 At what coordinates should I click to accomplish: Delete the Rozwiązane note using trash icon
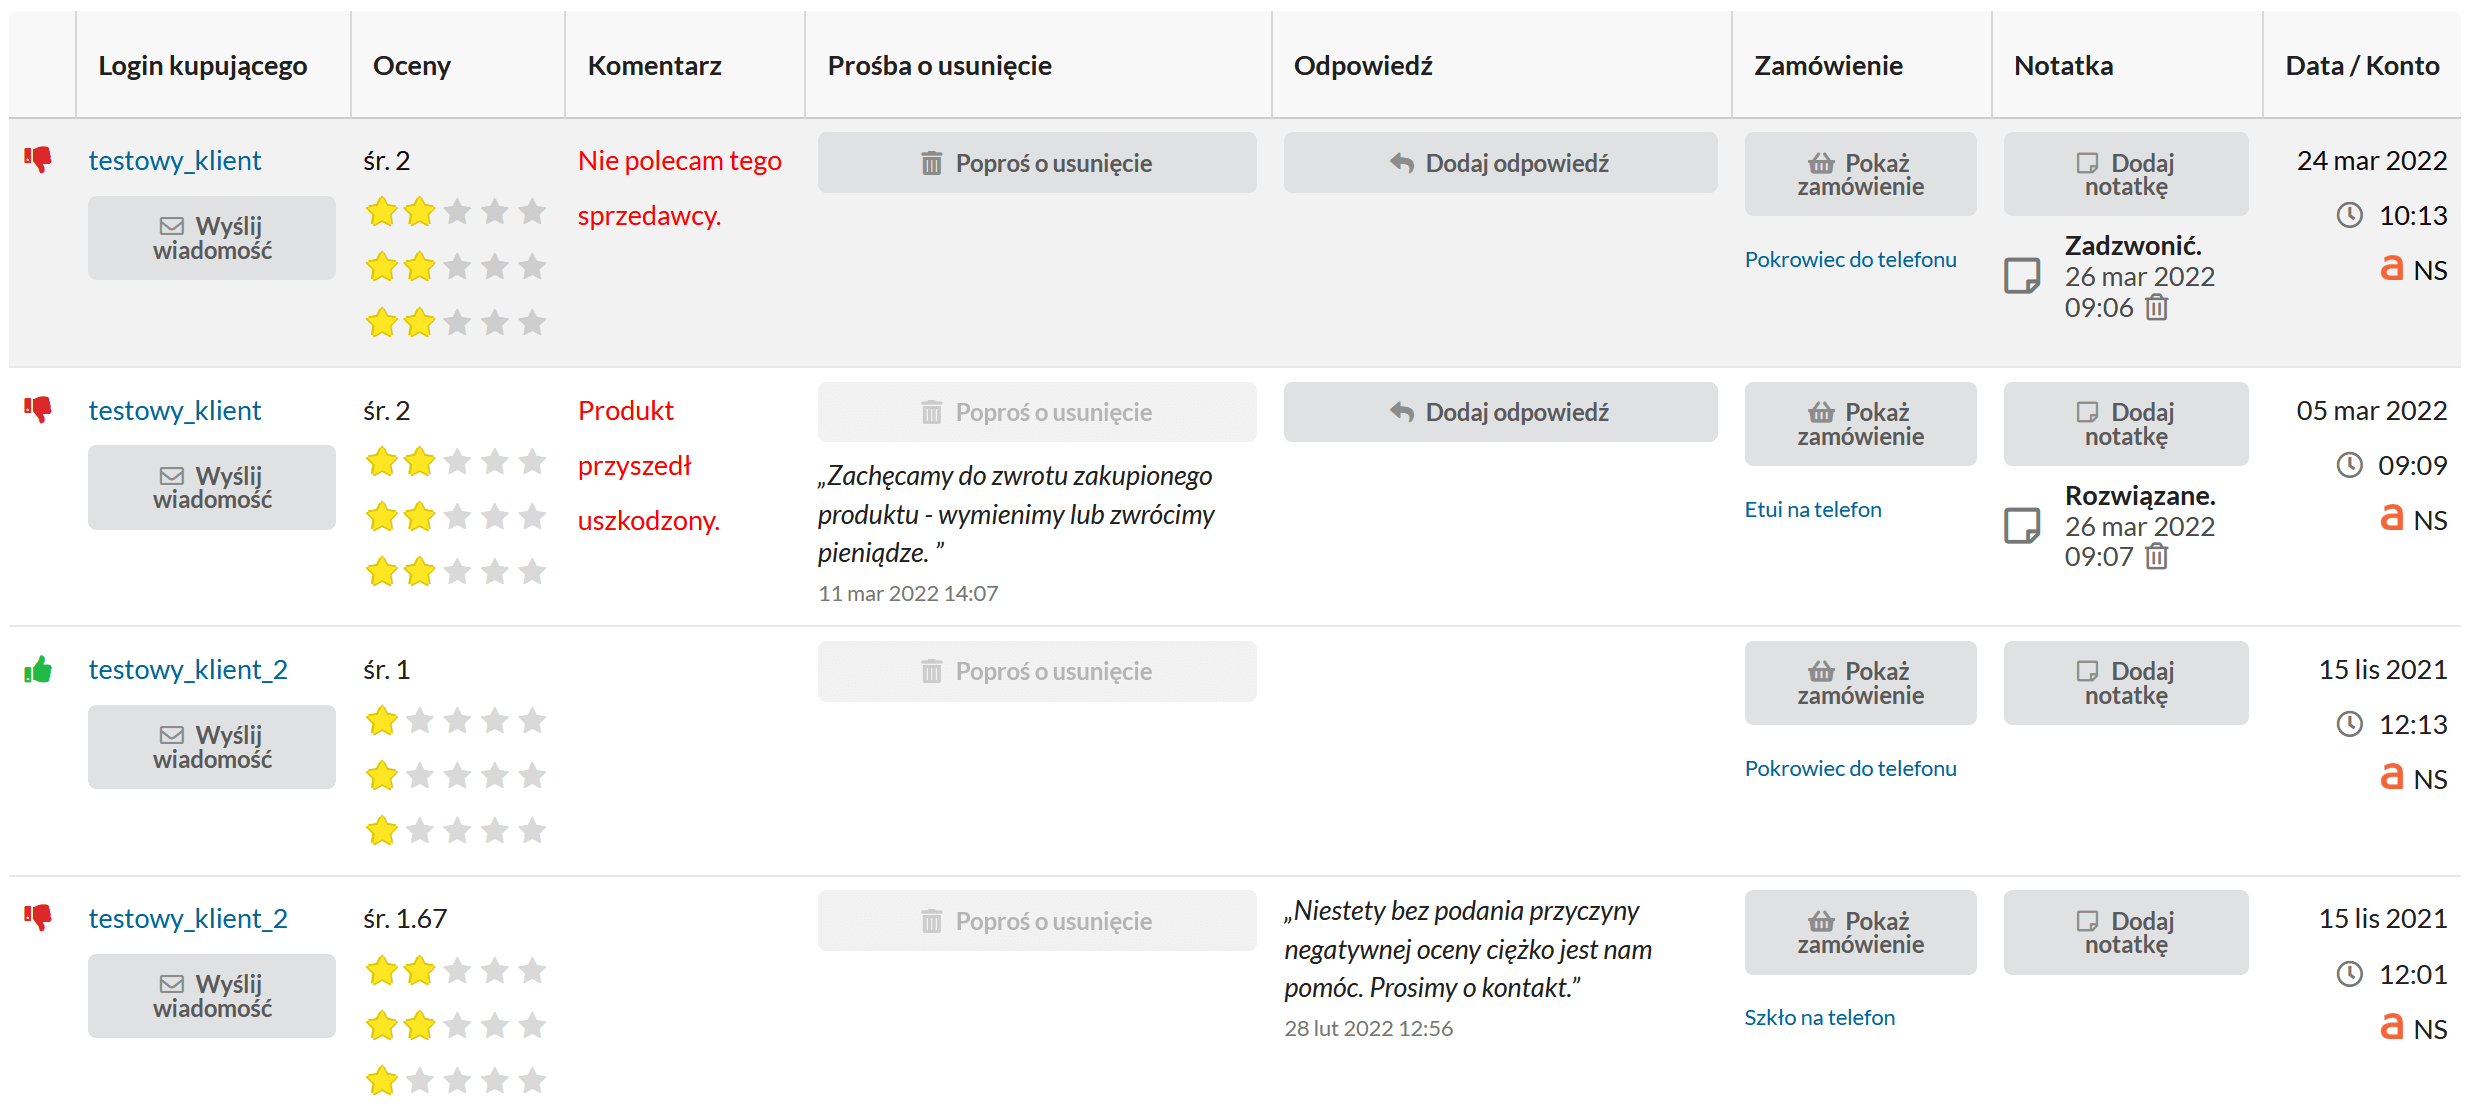click(x=2157, y=557)
